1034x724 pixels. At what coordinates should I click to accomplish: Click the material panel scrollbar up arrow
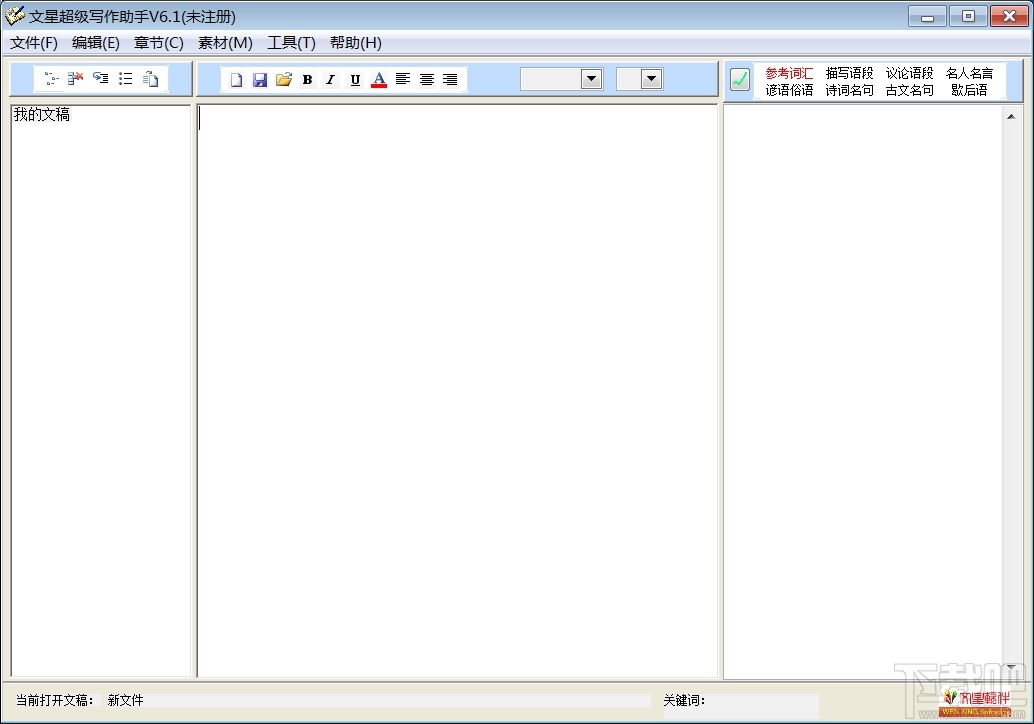(x=1011, y=117)
